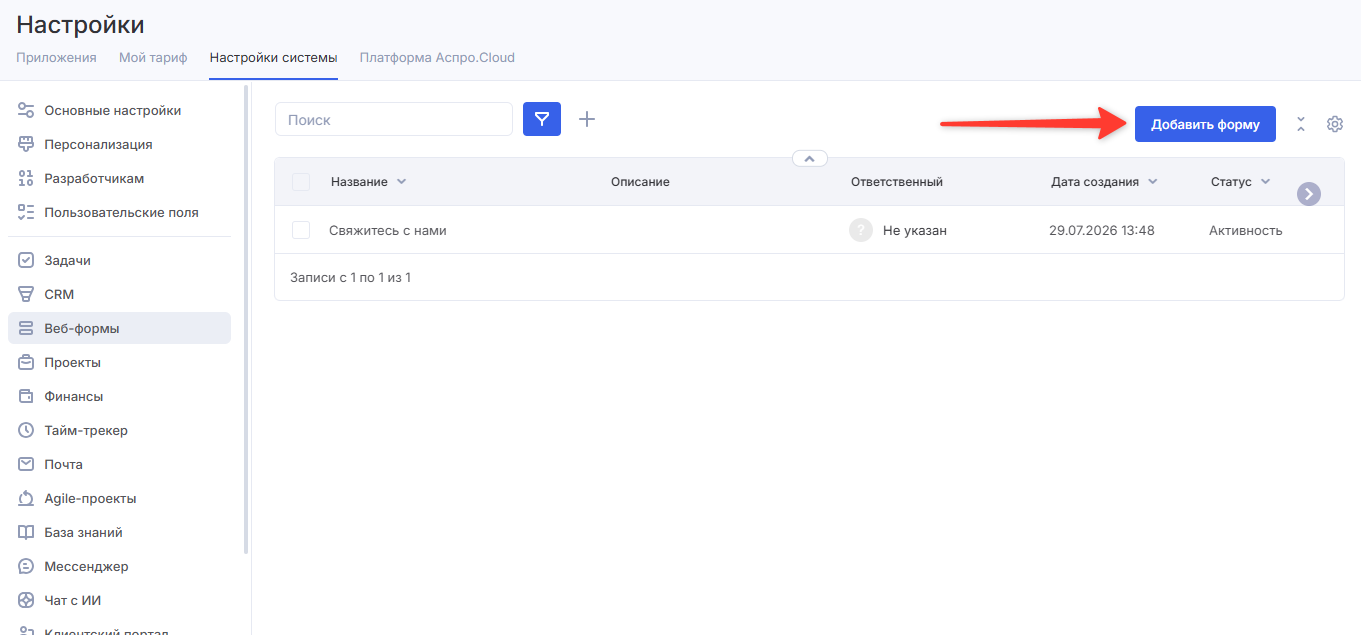Click the CRM funnel icon
The width and height of the screenshot is (1361, 635).
[26, 294]
